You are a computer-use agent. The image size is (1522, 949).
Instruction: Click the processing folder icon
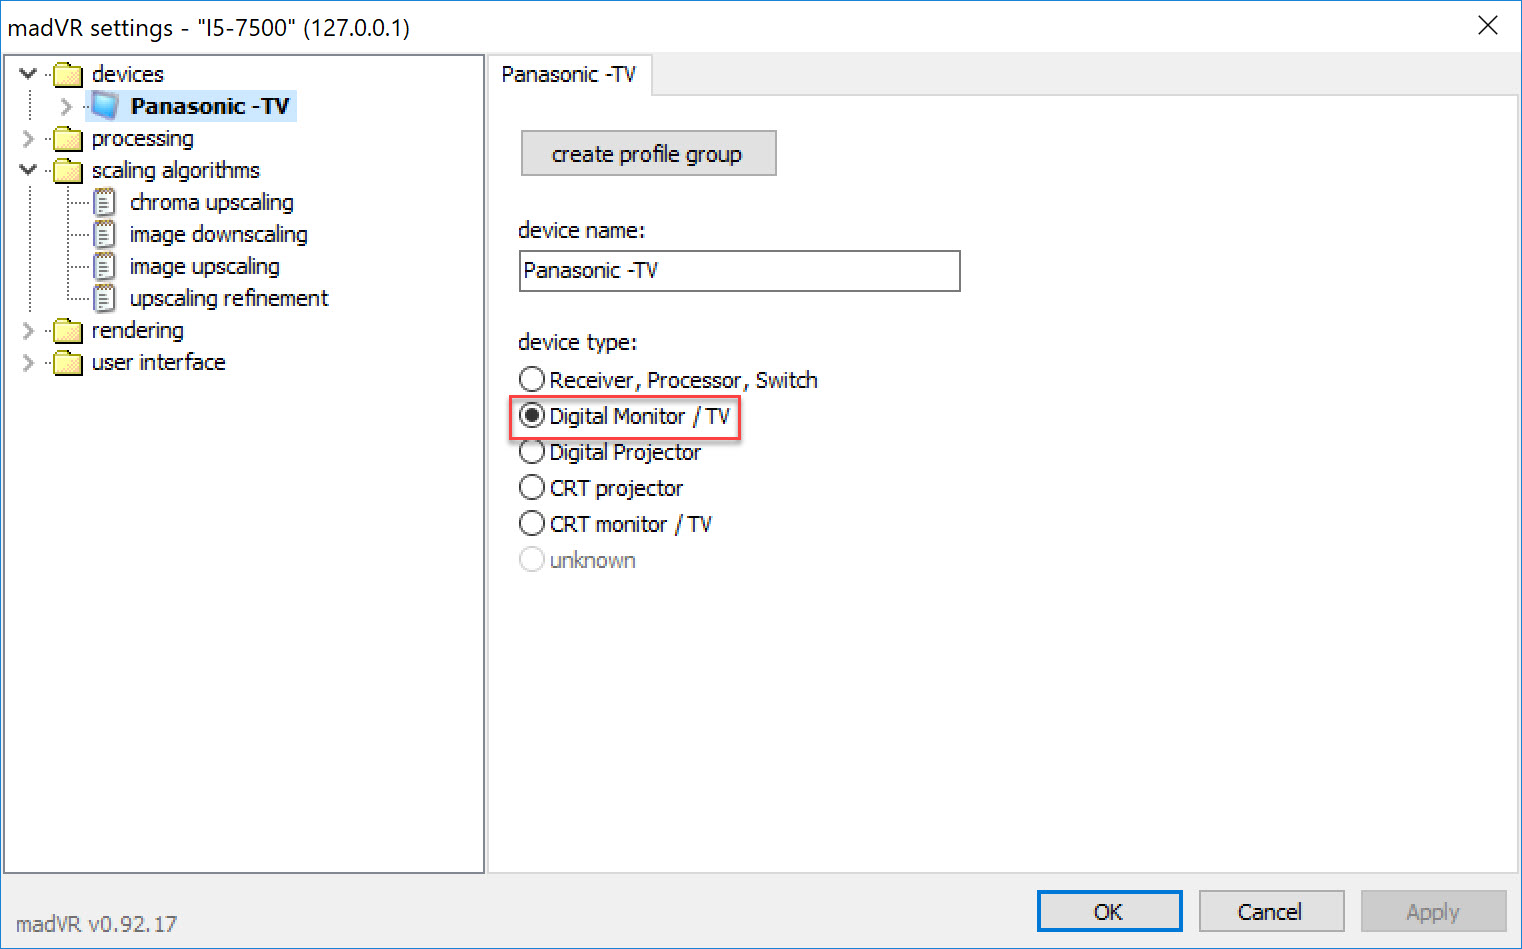click(x=68, y=138)
